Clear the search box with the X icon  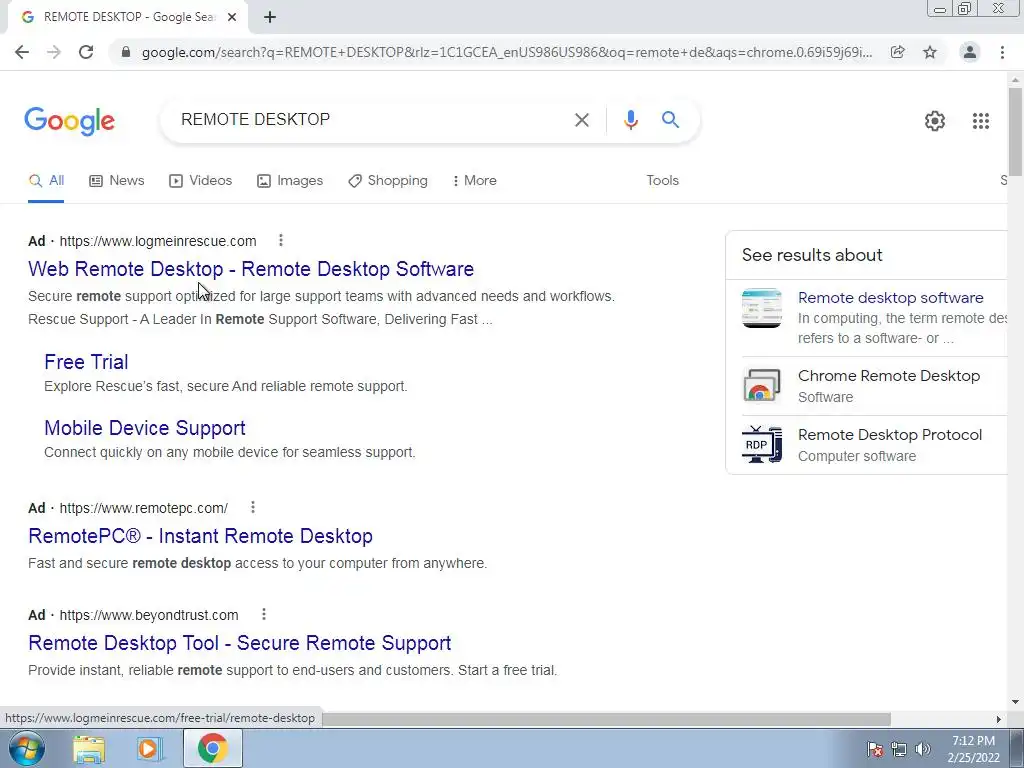coord(581,120)
